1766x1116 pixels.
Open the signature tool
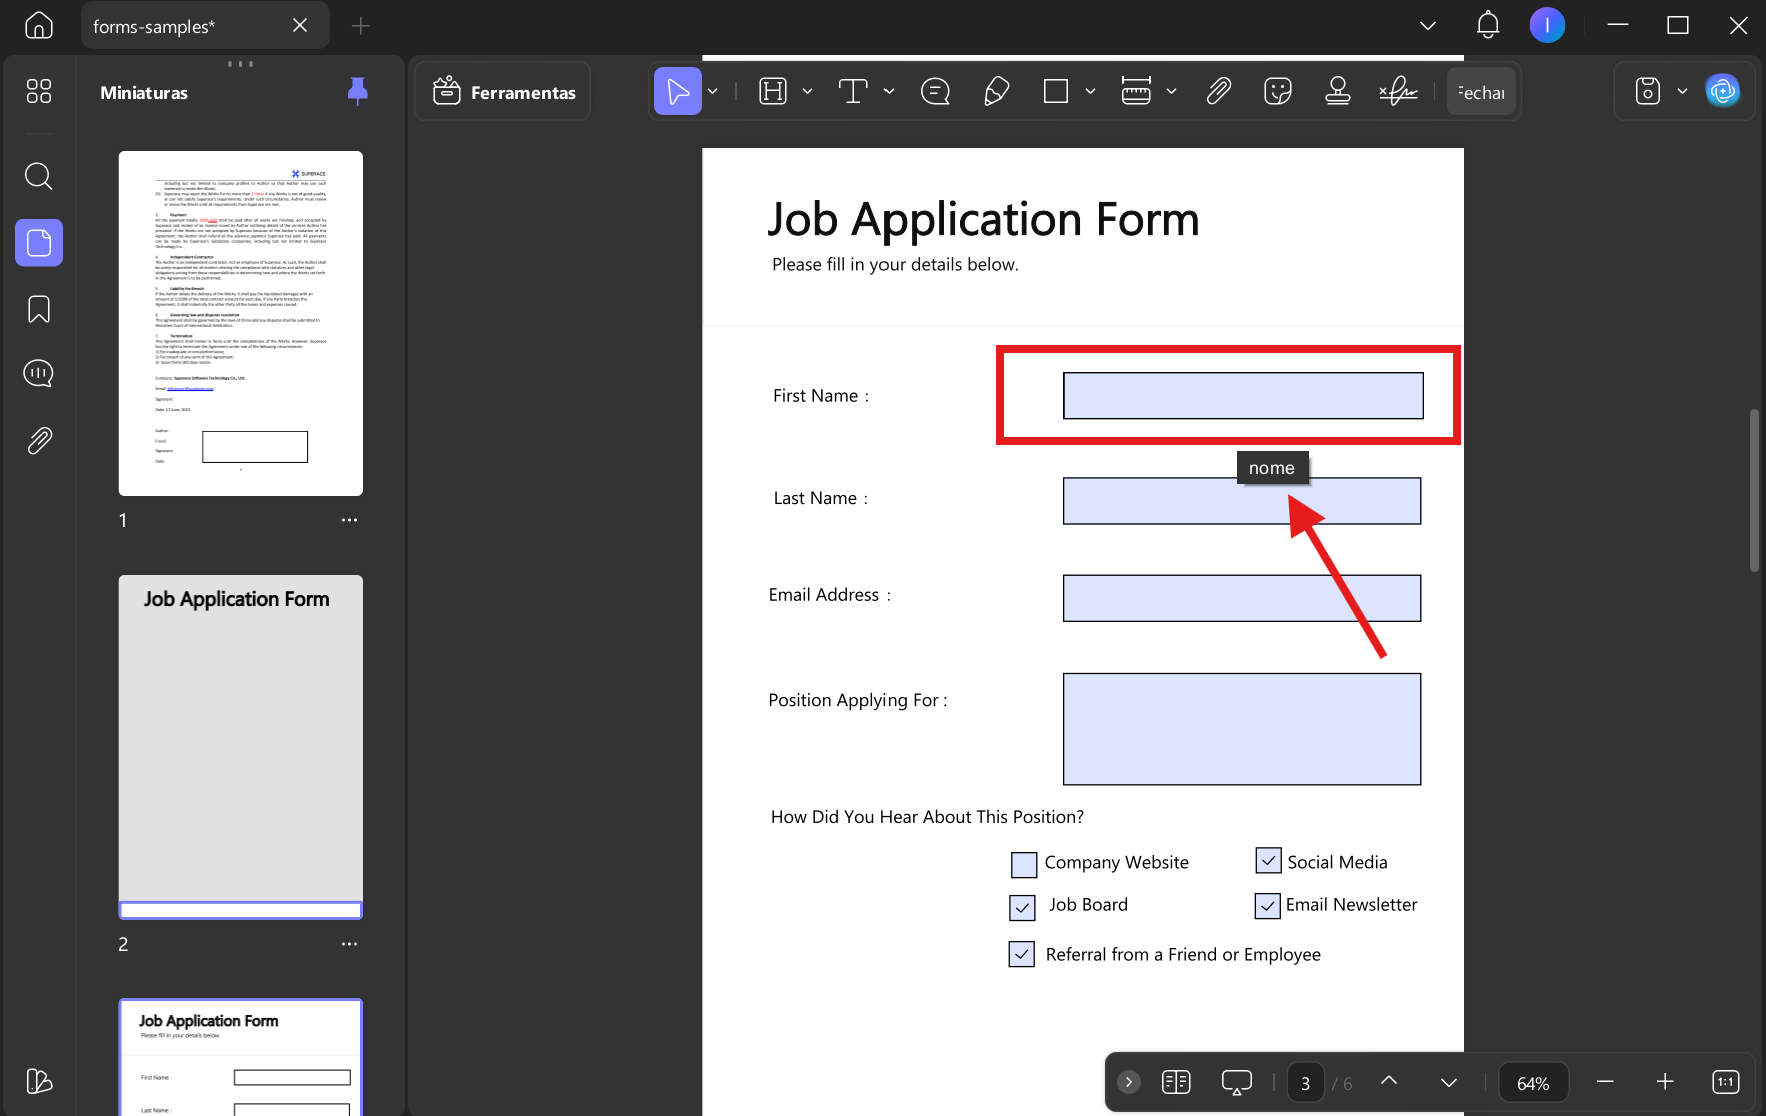click(x=1398, y=92)
